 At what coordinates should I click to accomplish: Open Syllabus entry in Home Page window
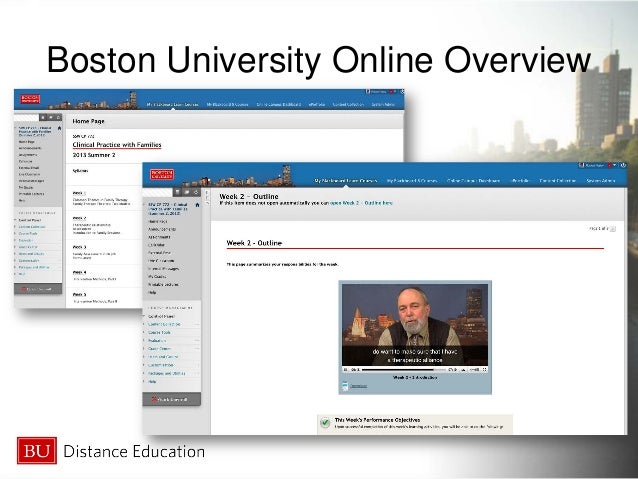[x=80, y=171]
